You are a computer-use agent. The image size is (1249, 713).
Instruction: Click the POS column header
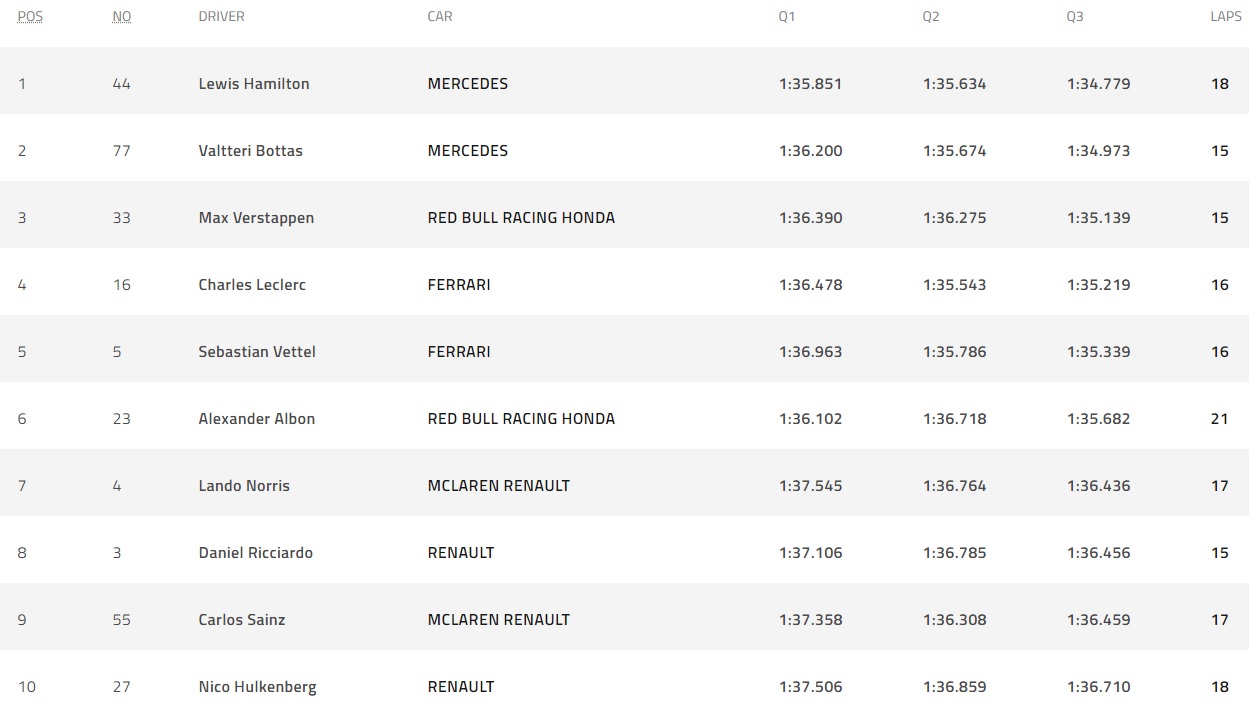(x=30, y=17)
